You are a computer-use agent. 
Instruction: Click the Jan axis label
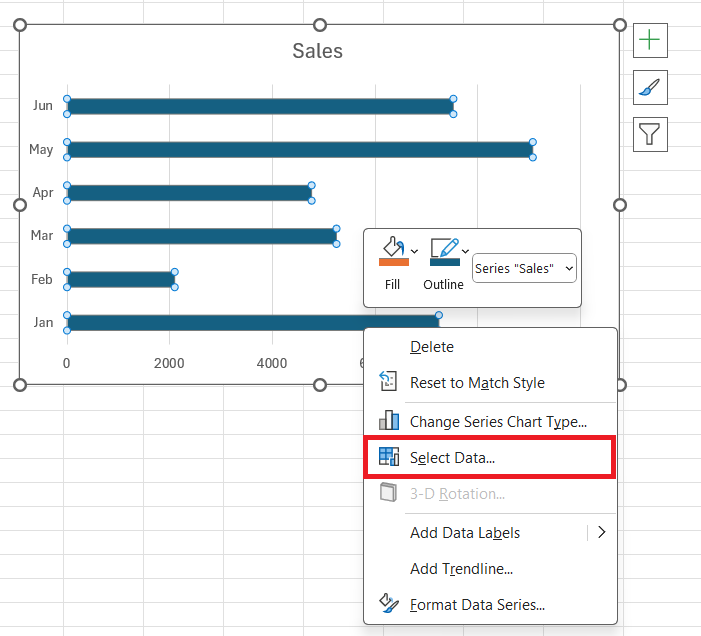43,322
